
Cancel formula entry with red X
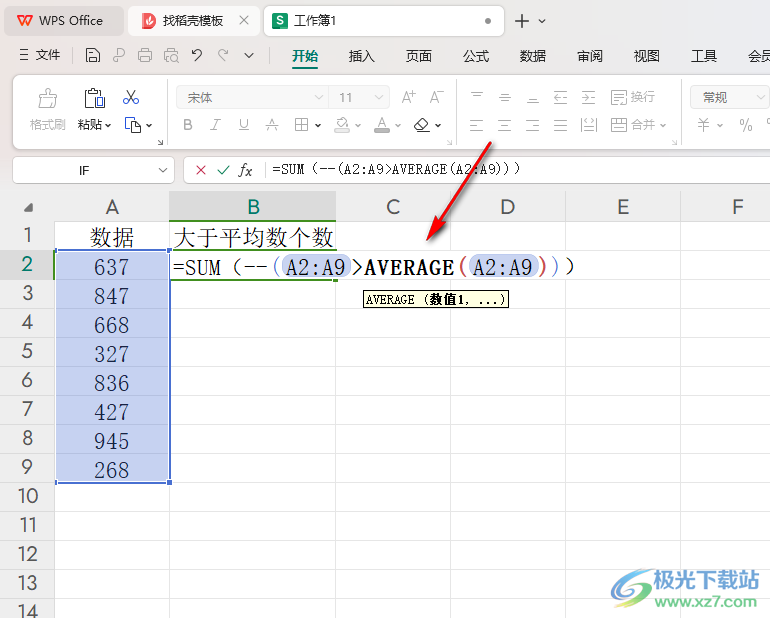click(x=200, y=170)
